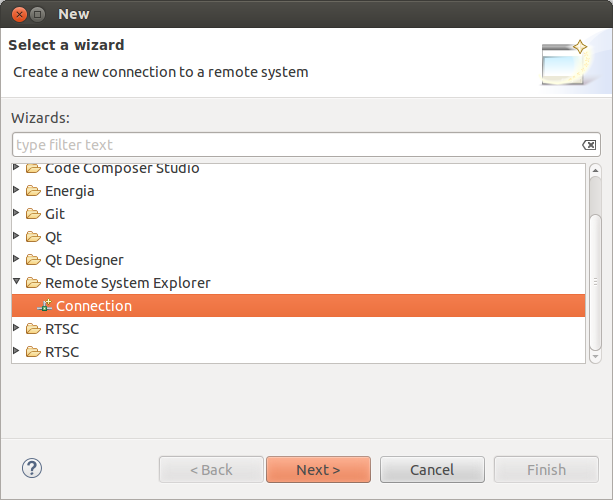Collapse the Remote System Explorer category
This screenshot has width=613, height=500.
coord(17,283)
